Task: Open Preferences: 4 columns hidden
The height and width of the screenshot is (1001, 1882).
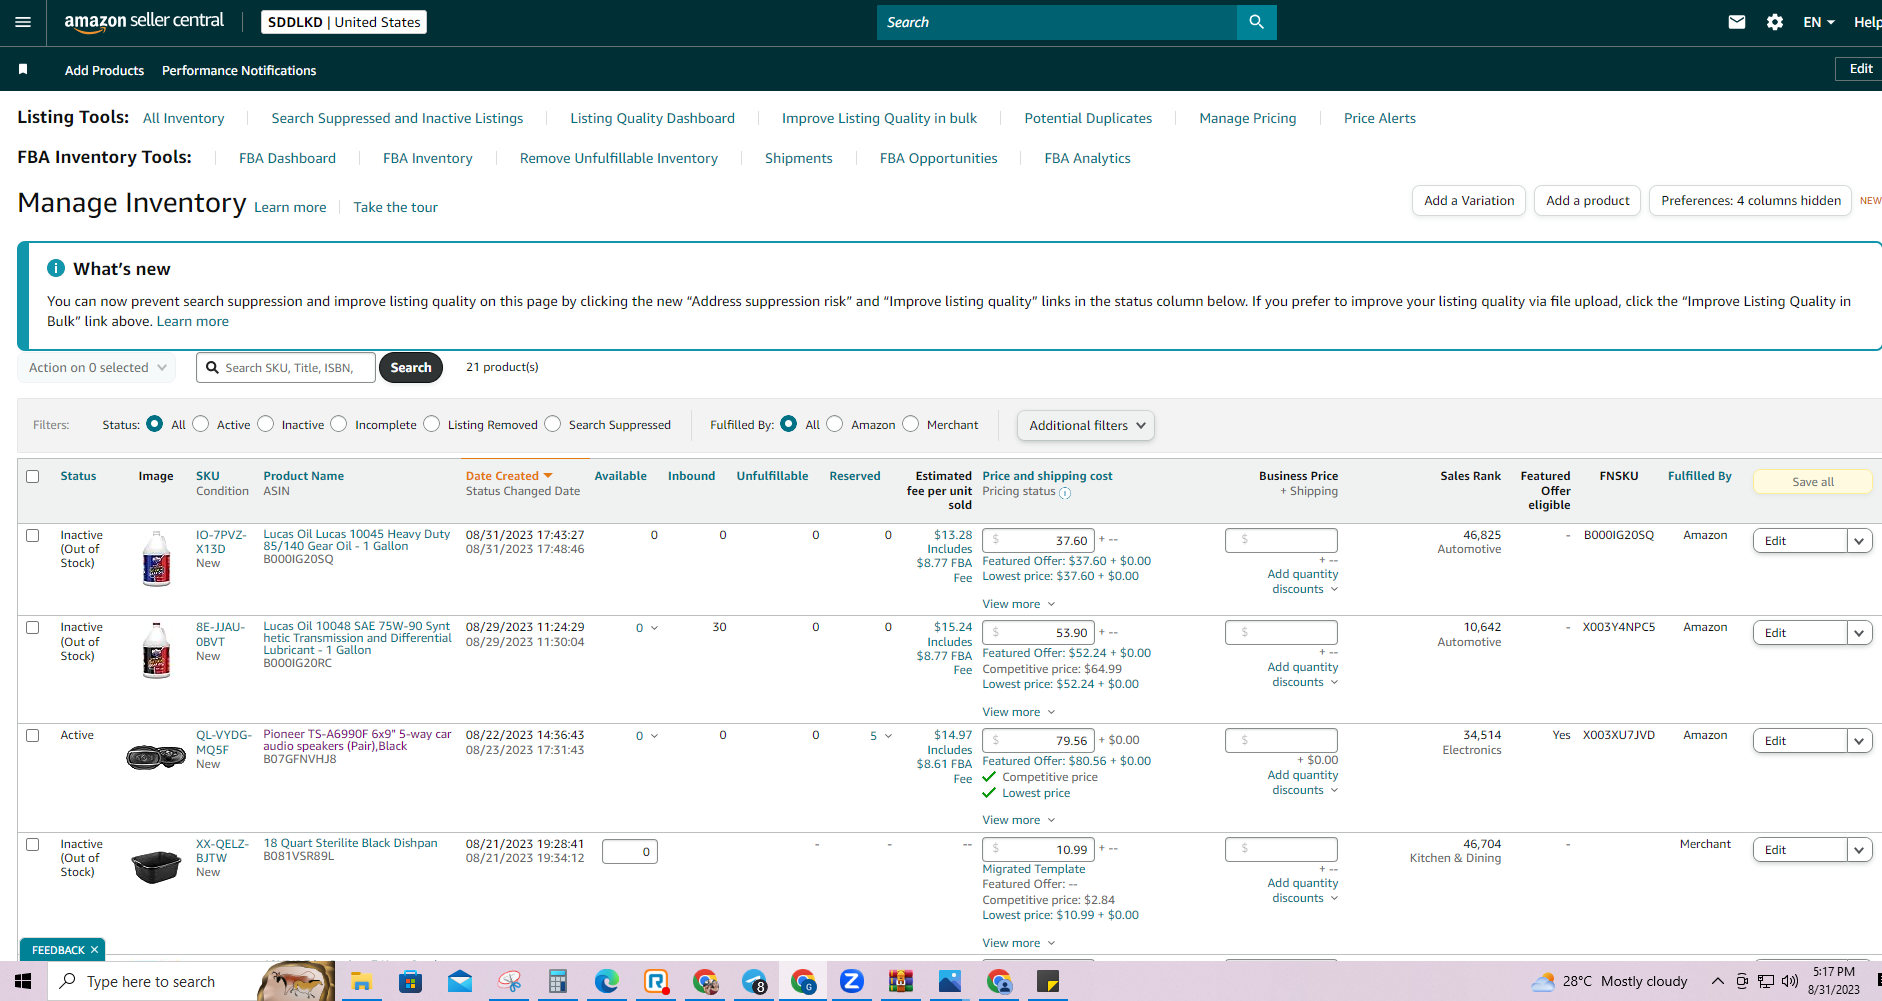Action: 1751,201
